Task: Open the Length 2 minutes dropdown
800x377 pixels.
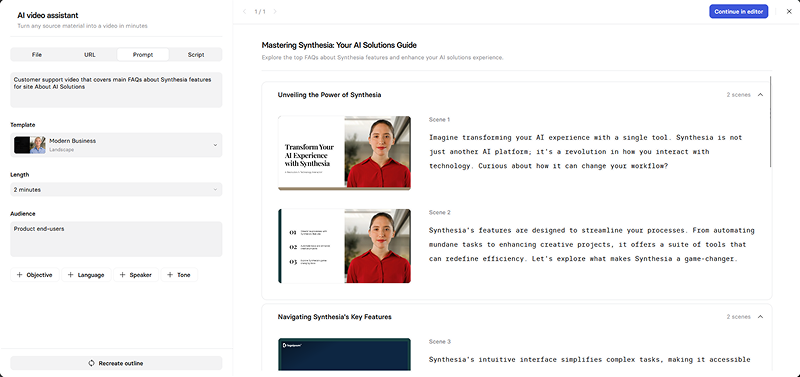Action: tap(116, 190)
